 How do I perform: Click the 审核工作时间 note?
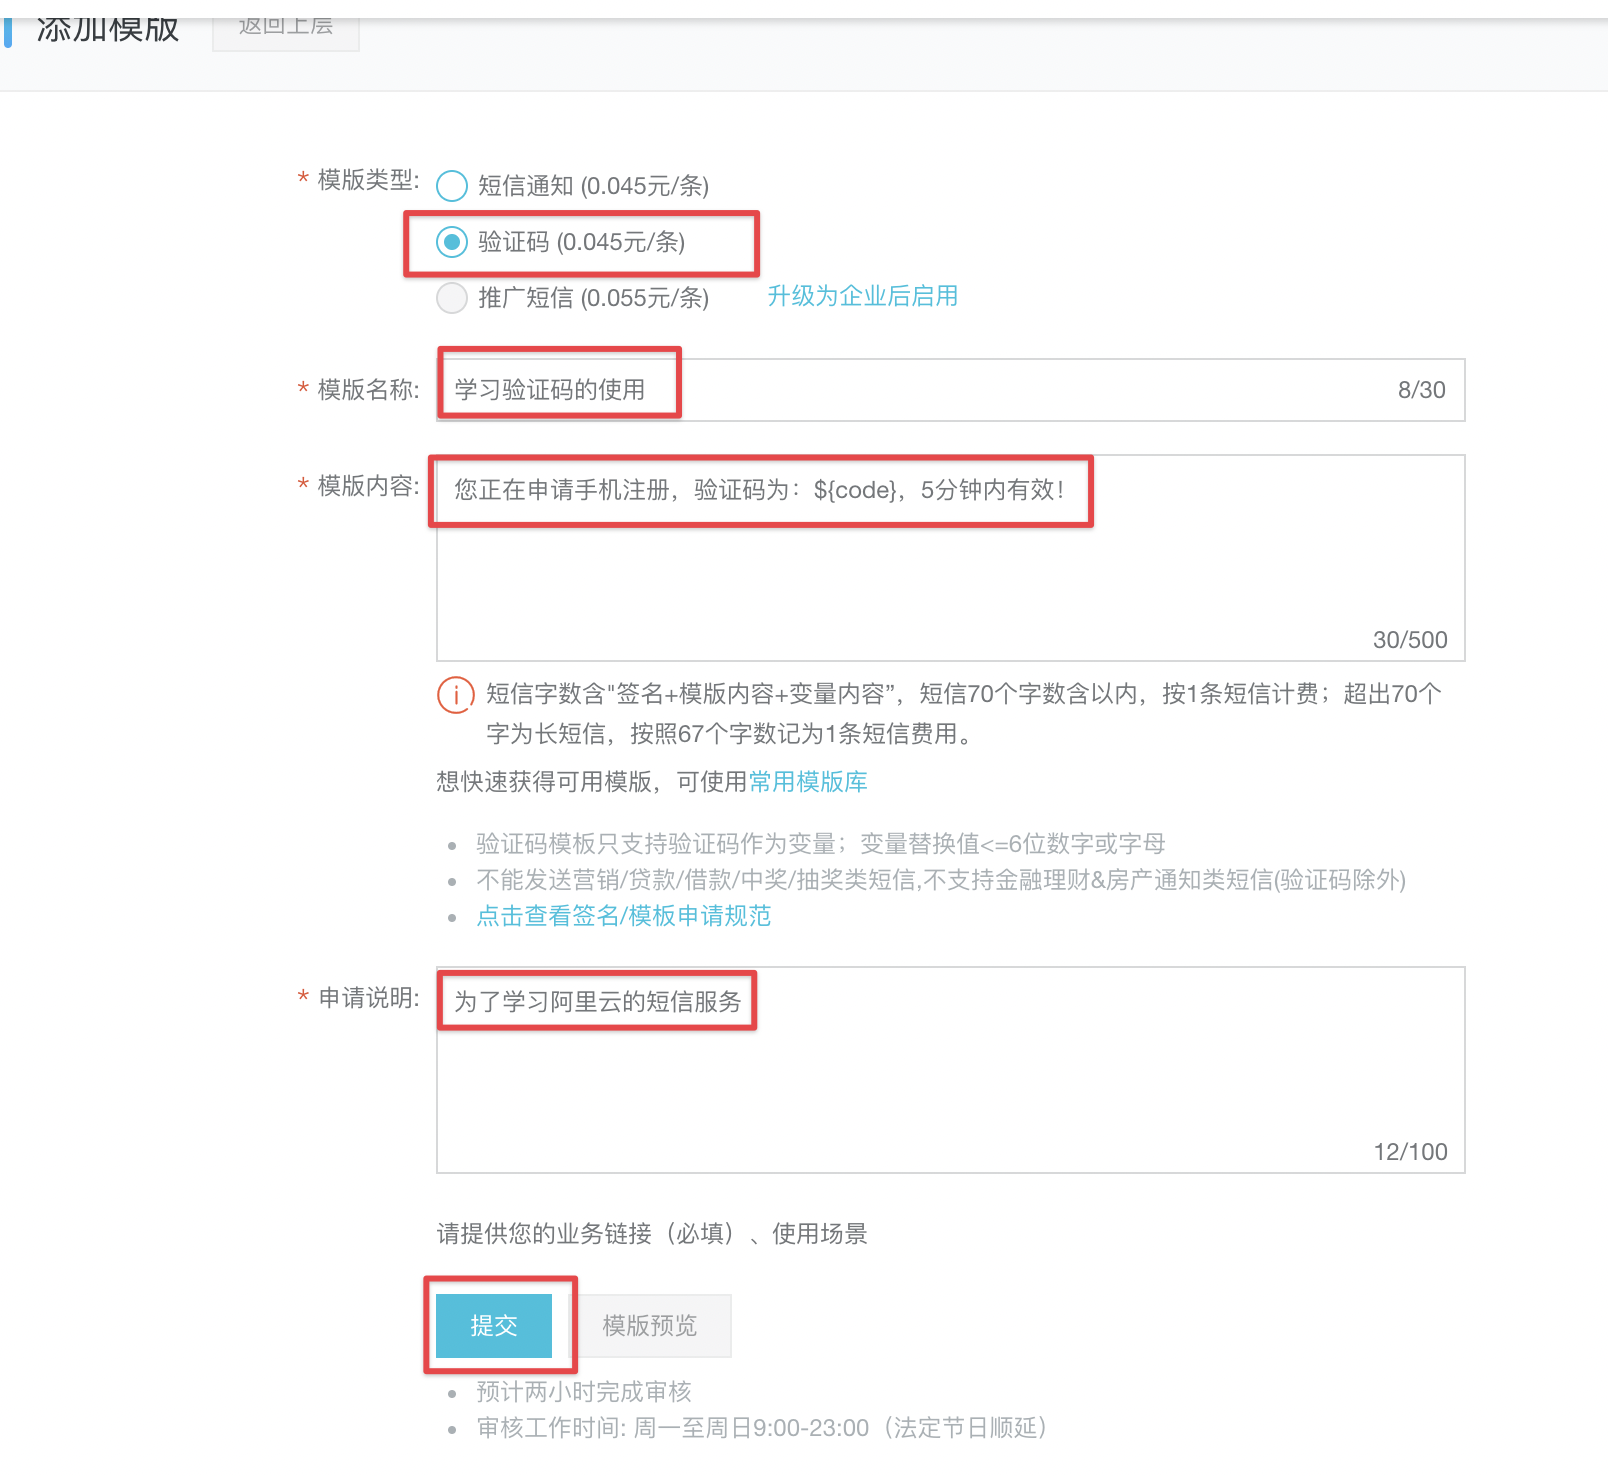pyautogui.click(x=762, y=1428)
